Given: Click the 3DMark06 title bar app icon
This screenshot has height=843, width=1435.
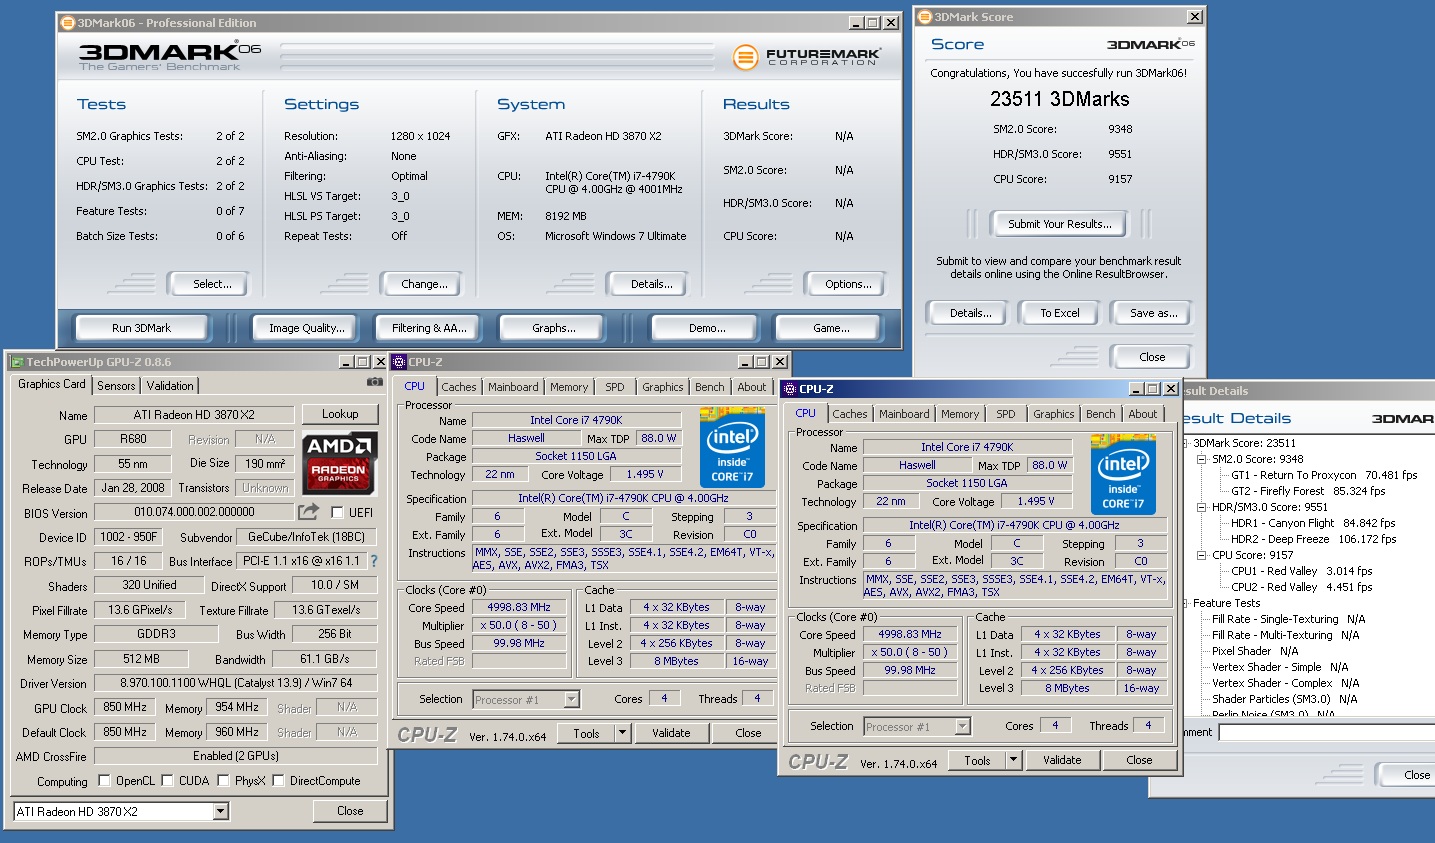Looking at the screenshot, I should pos(68,22).
